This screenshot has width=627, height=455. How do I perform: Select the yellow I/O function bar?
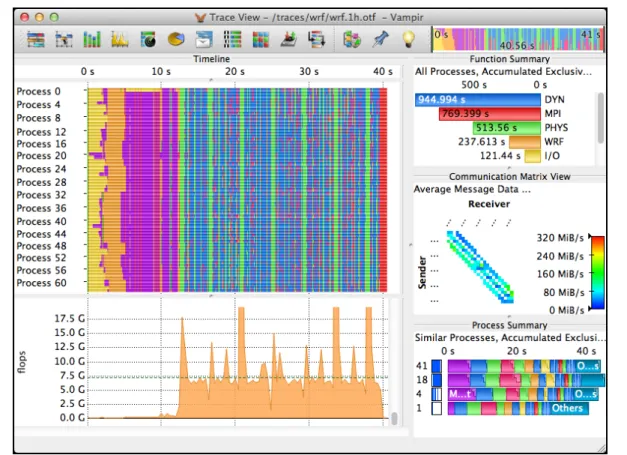coord(533,156)
